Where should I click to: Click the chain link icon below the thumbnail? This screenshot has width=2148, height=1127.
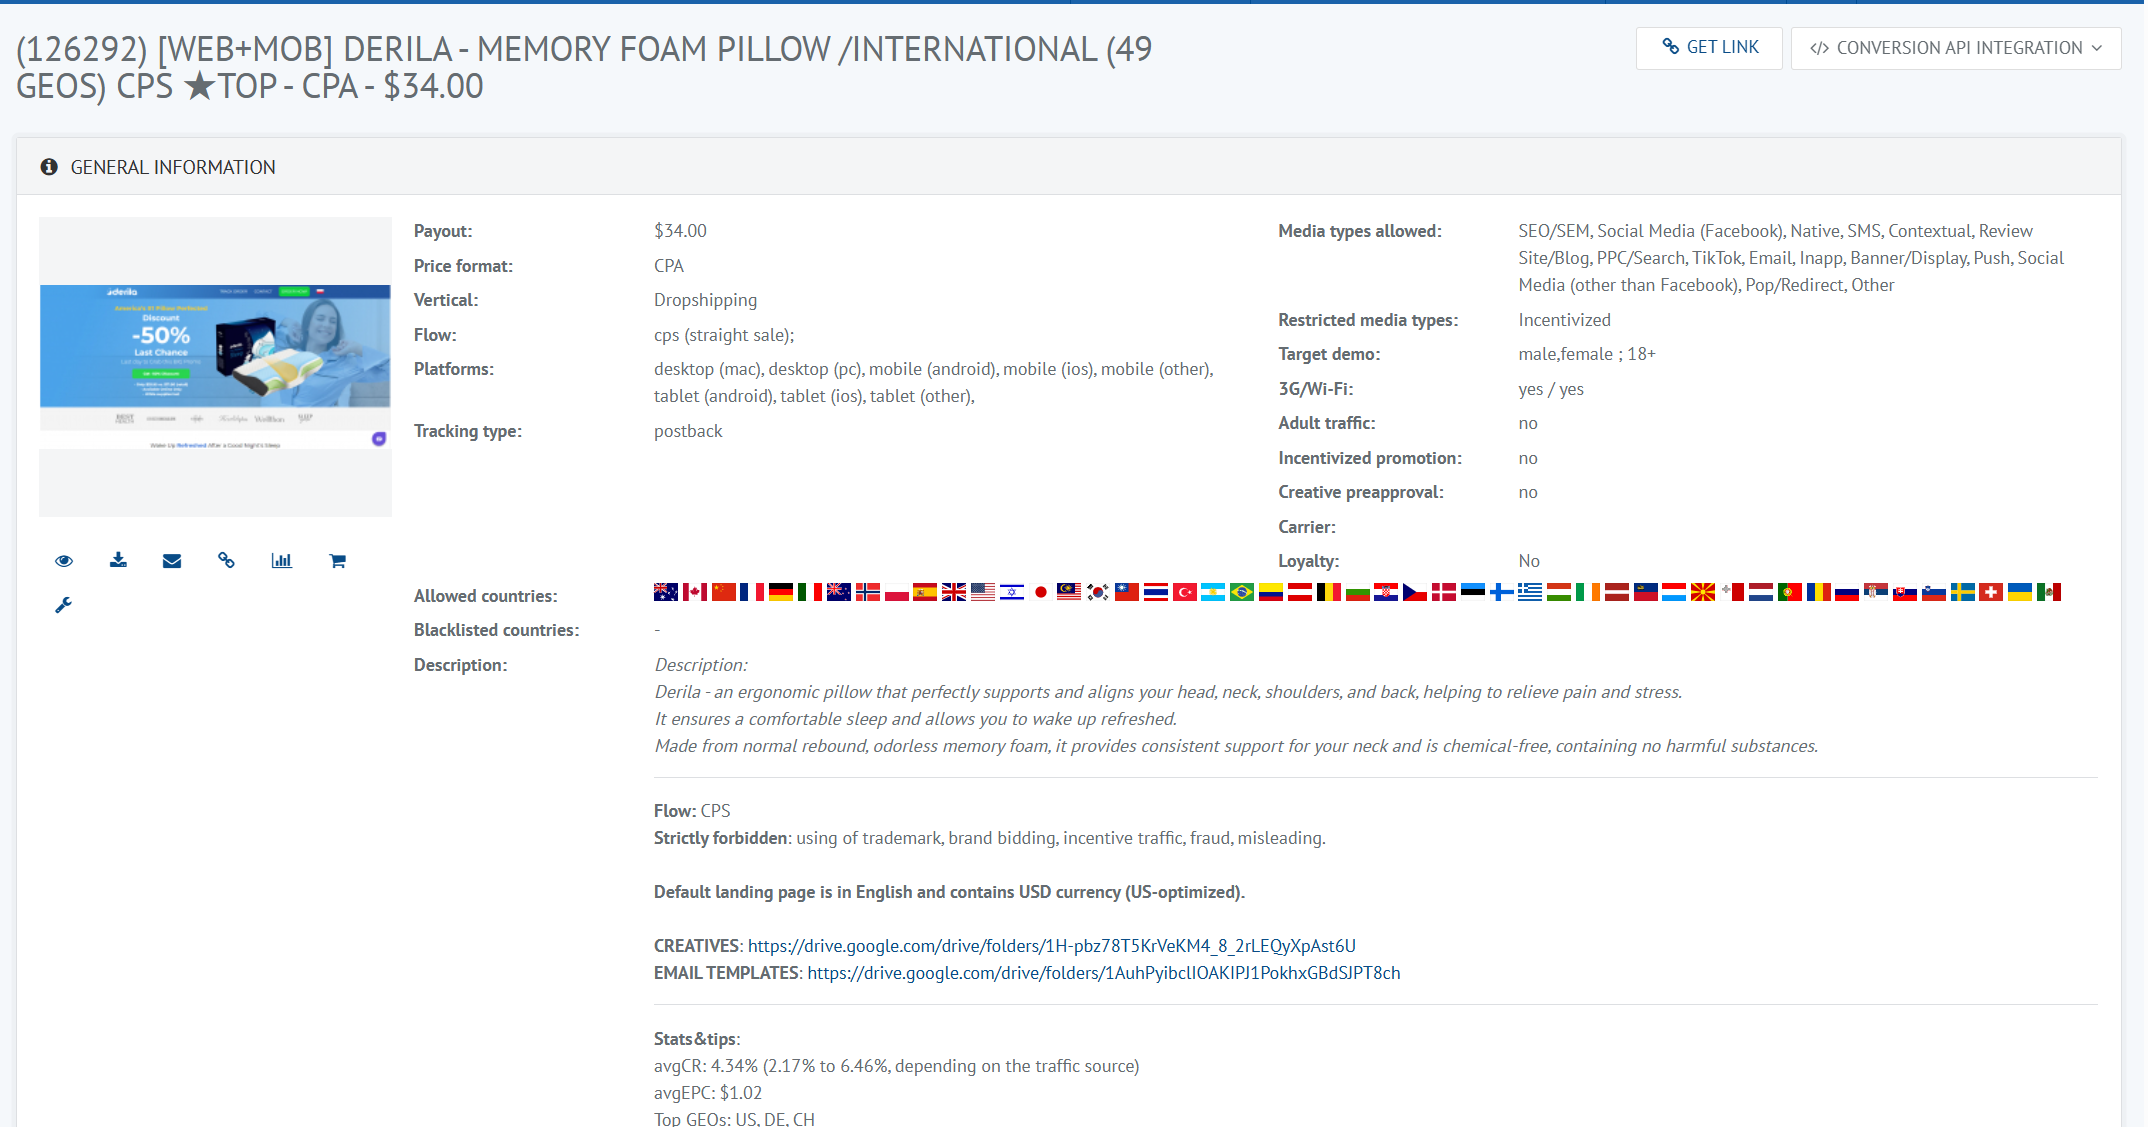(x=226, y=561)
